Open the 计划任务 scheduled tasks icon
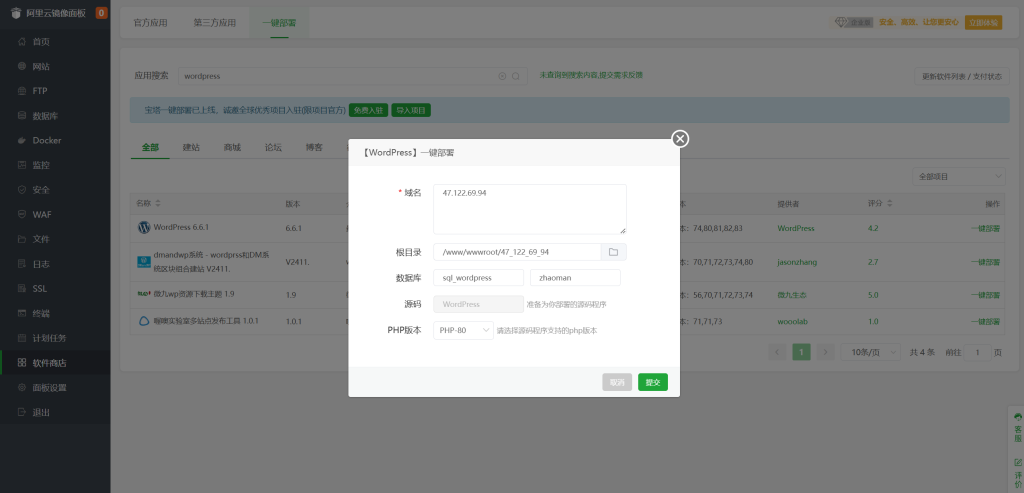1024x493 pixels. tap(22, 338)
